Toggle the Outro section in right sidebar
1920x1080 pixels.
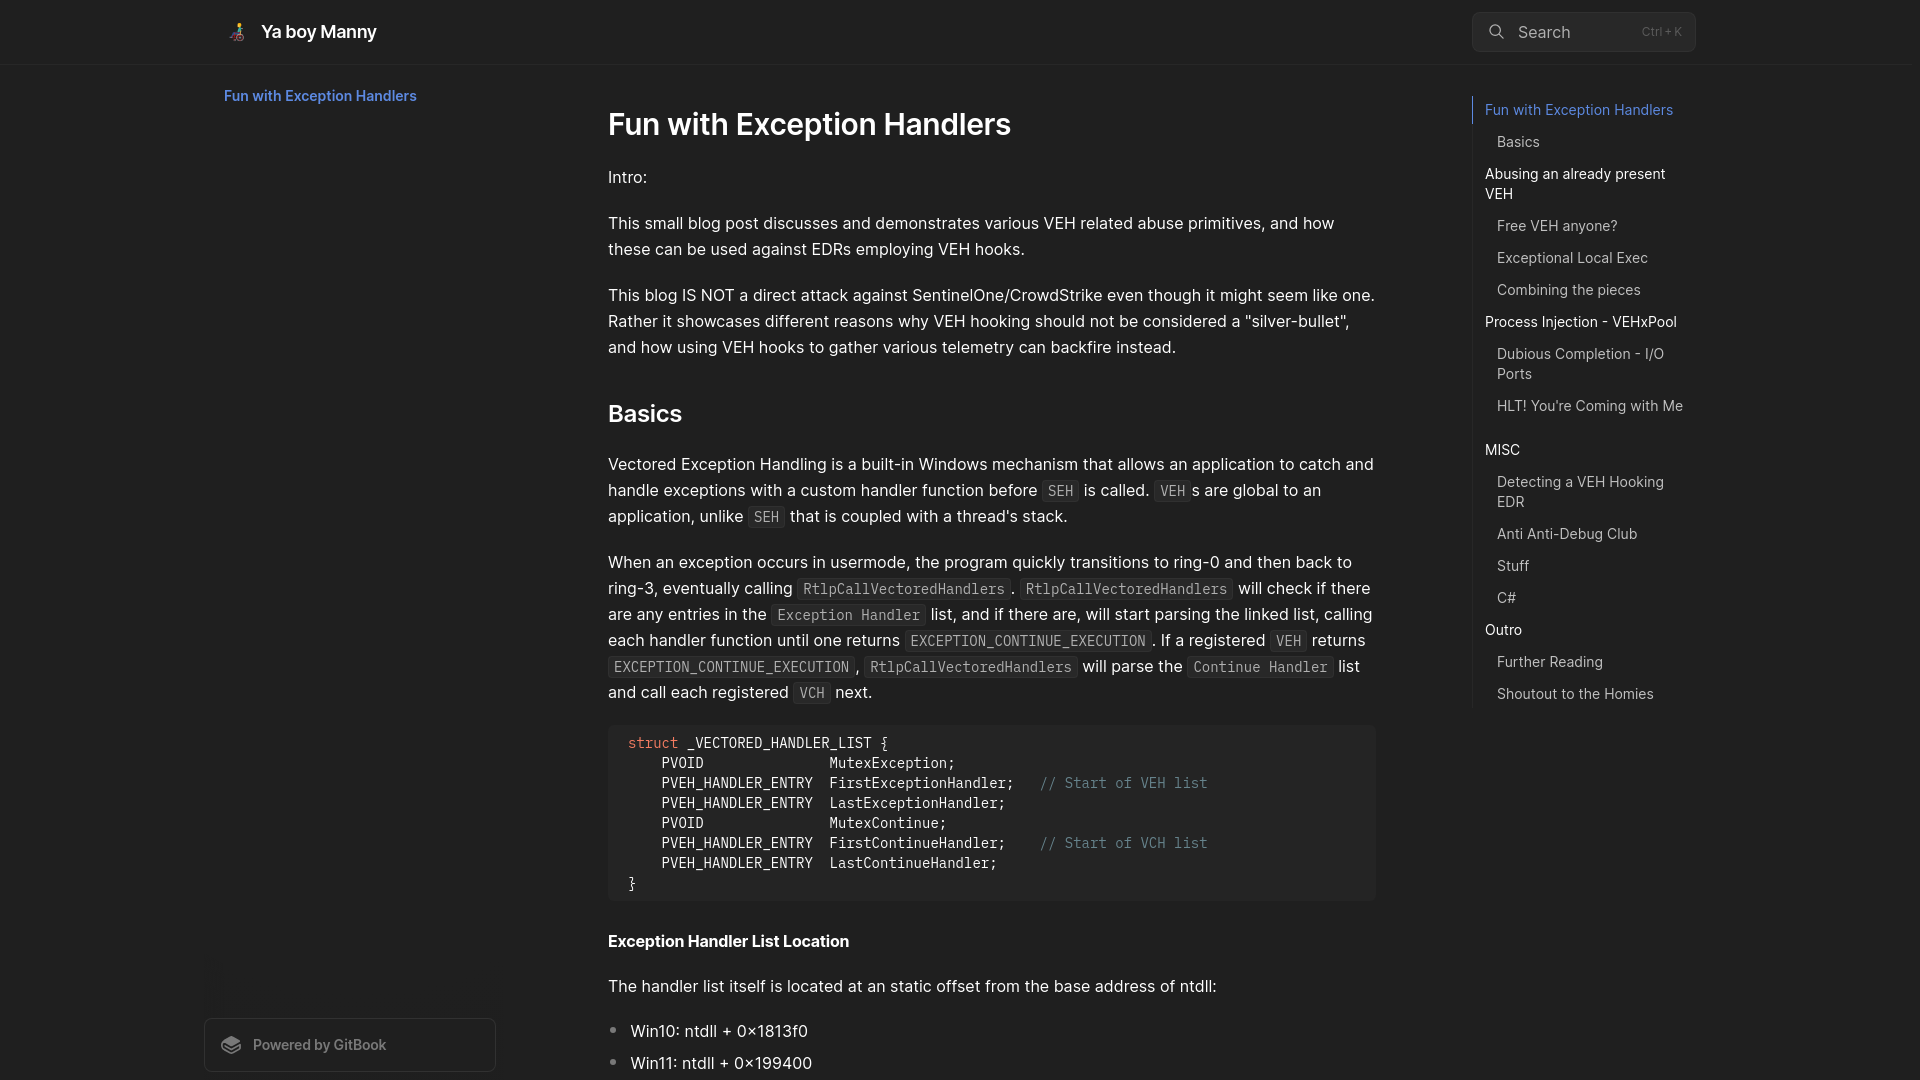(x=1502, y=630)
